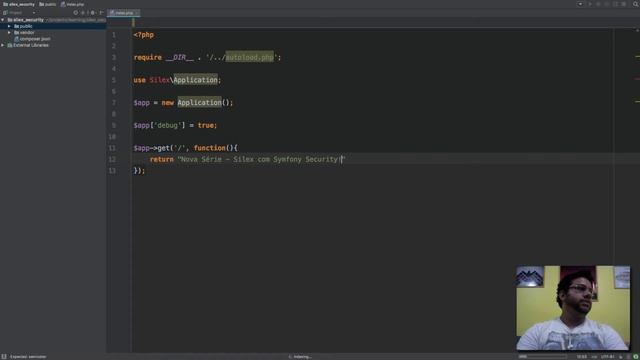Select silex_security root in project tree

[x=25, y=20]
